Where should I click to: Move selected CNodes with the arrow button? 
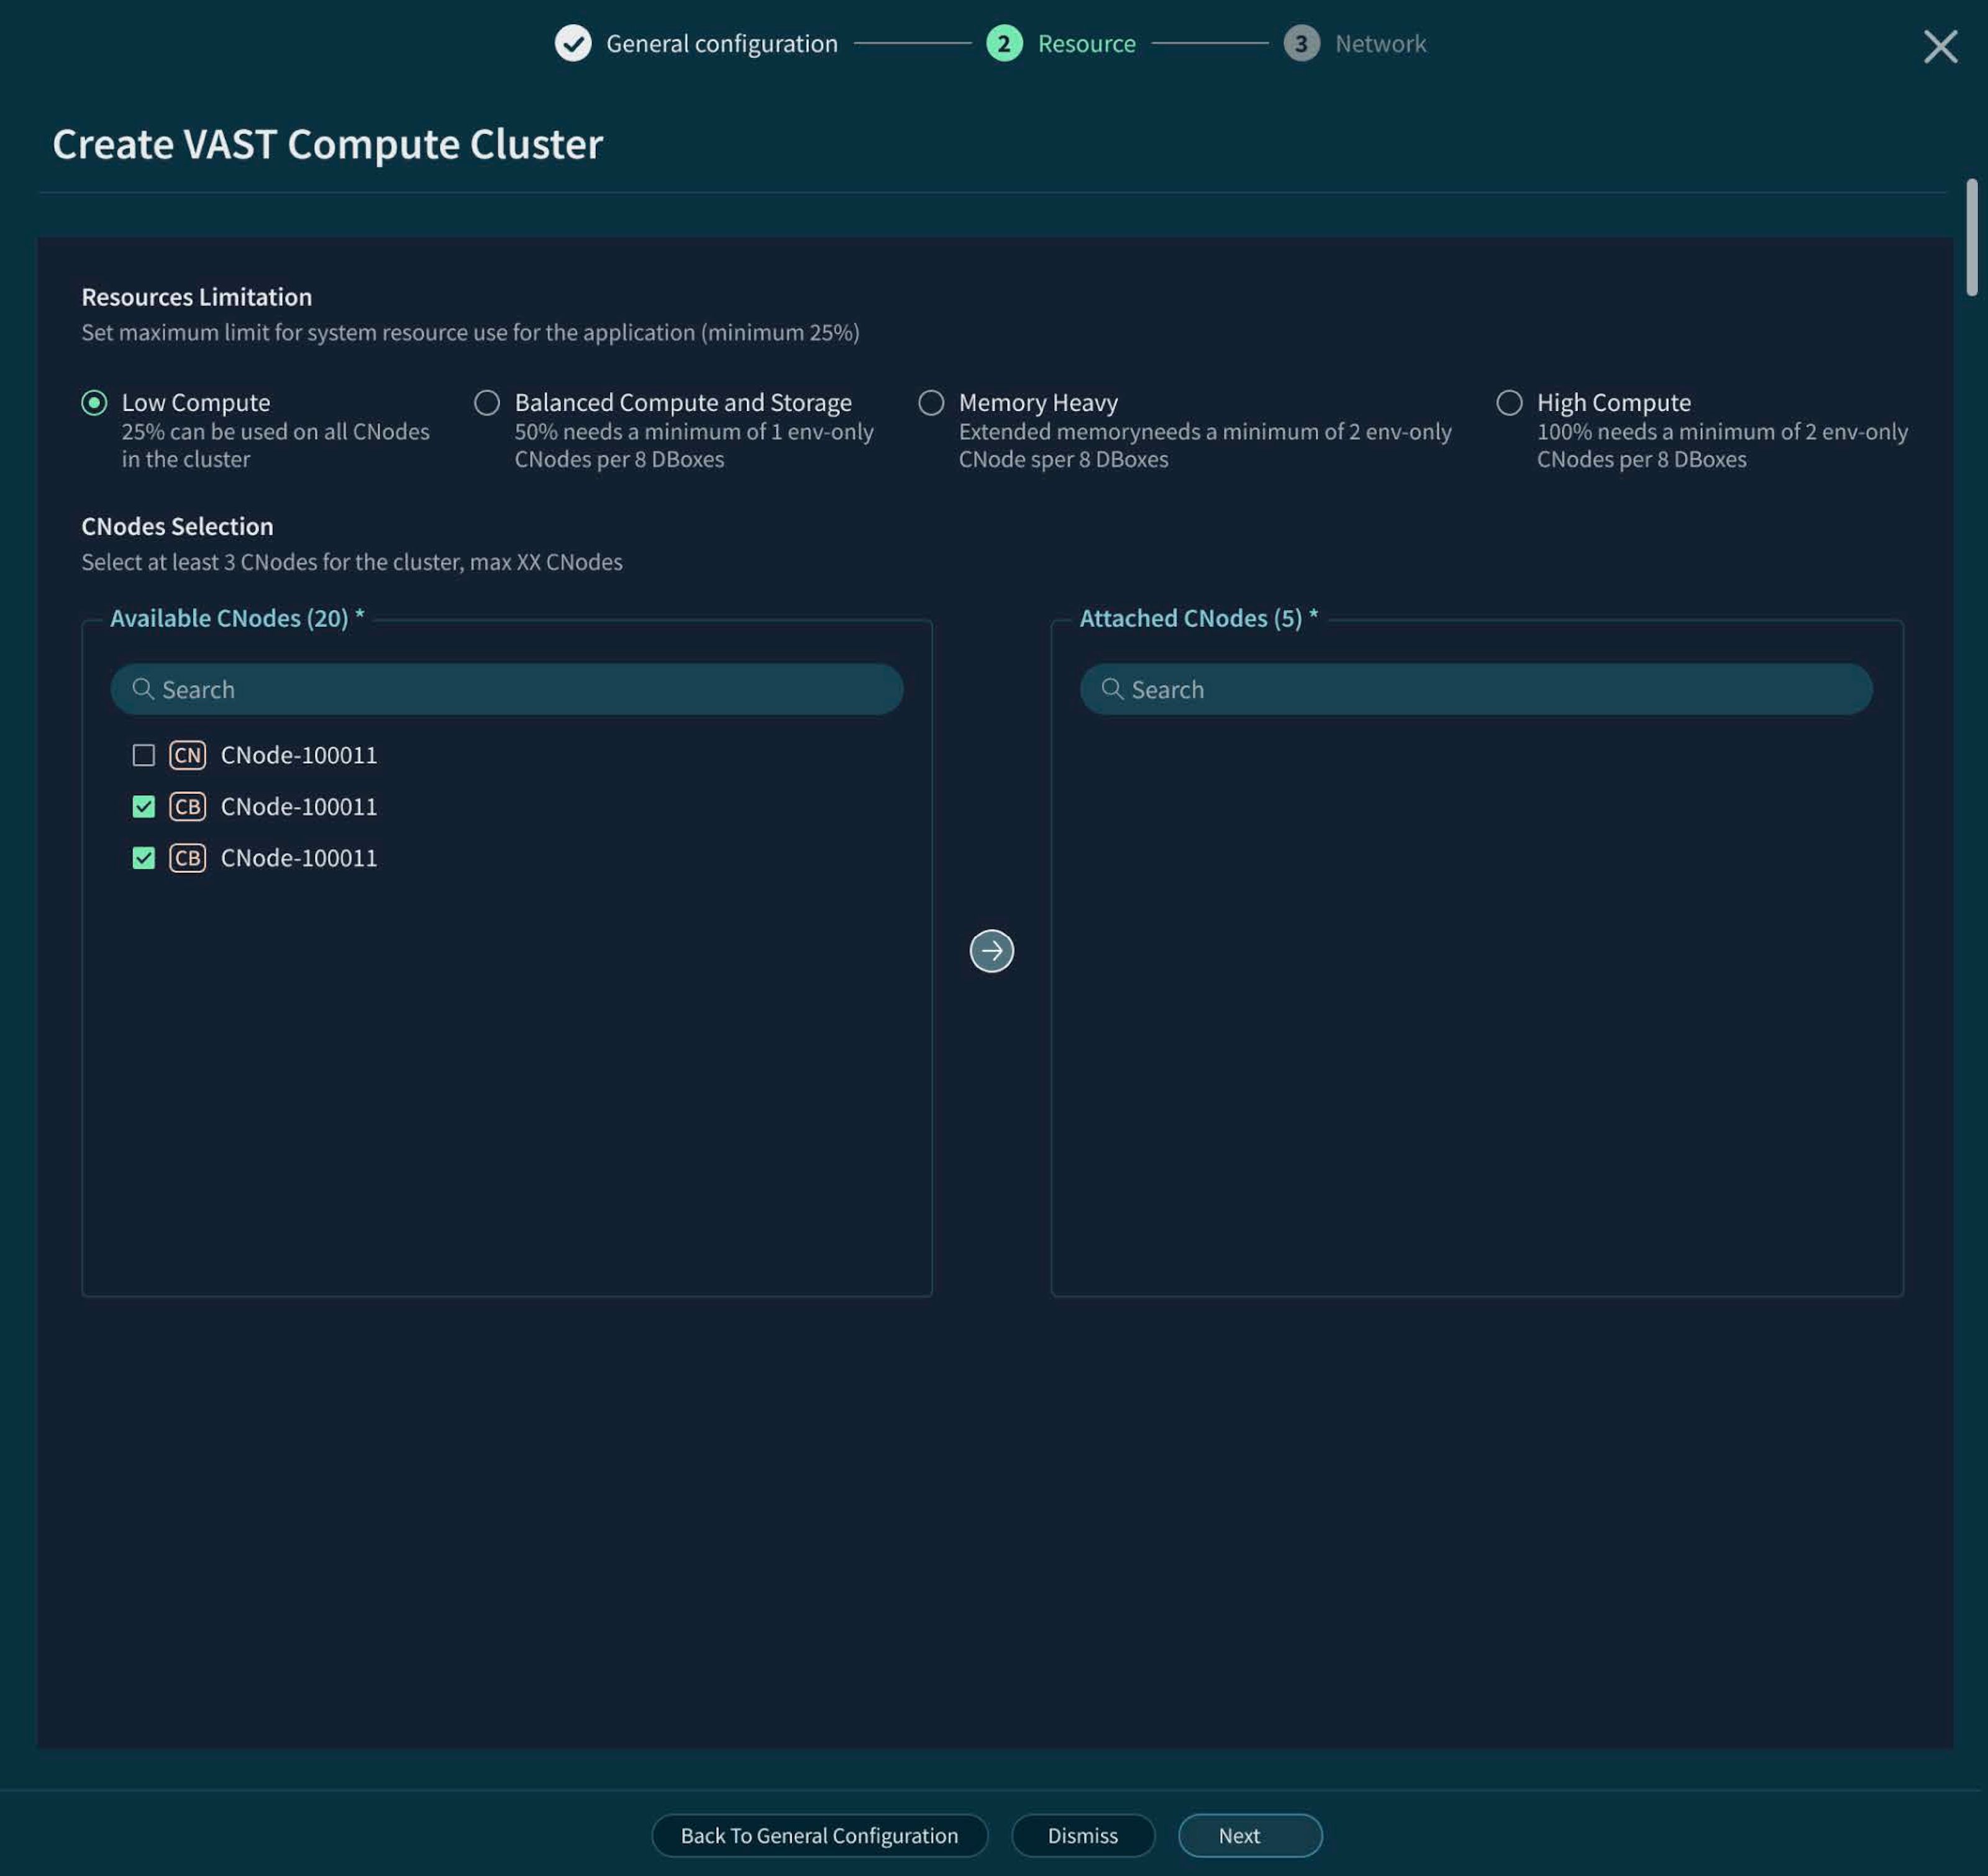(991, 951)
